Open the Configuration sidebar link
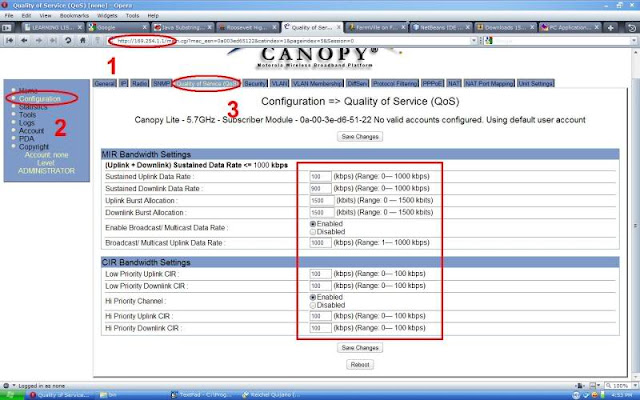Screen dimensions: 640x400 40,99
